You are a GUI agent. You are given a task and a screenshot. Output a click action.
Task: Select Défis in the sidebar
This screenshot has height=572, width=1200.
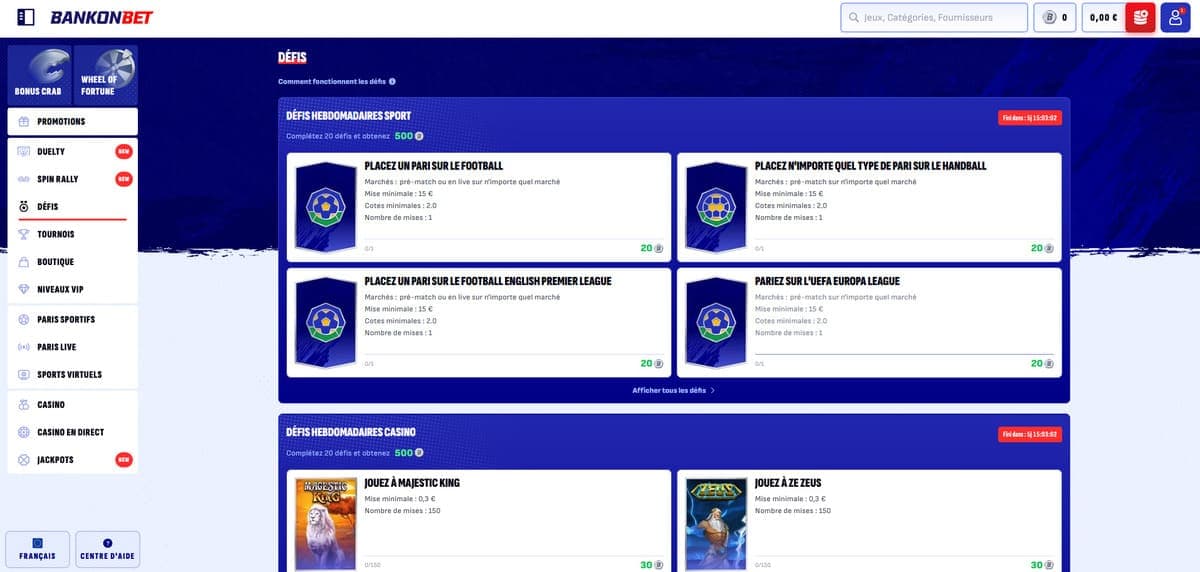(x=72, y=207)
